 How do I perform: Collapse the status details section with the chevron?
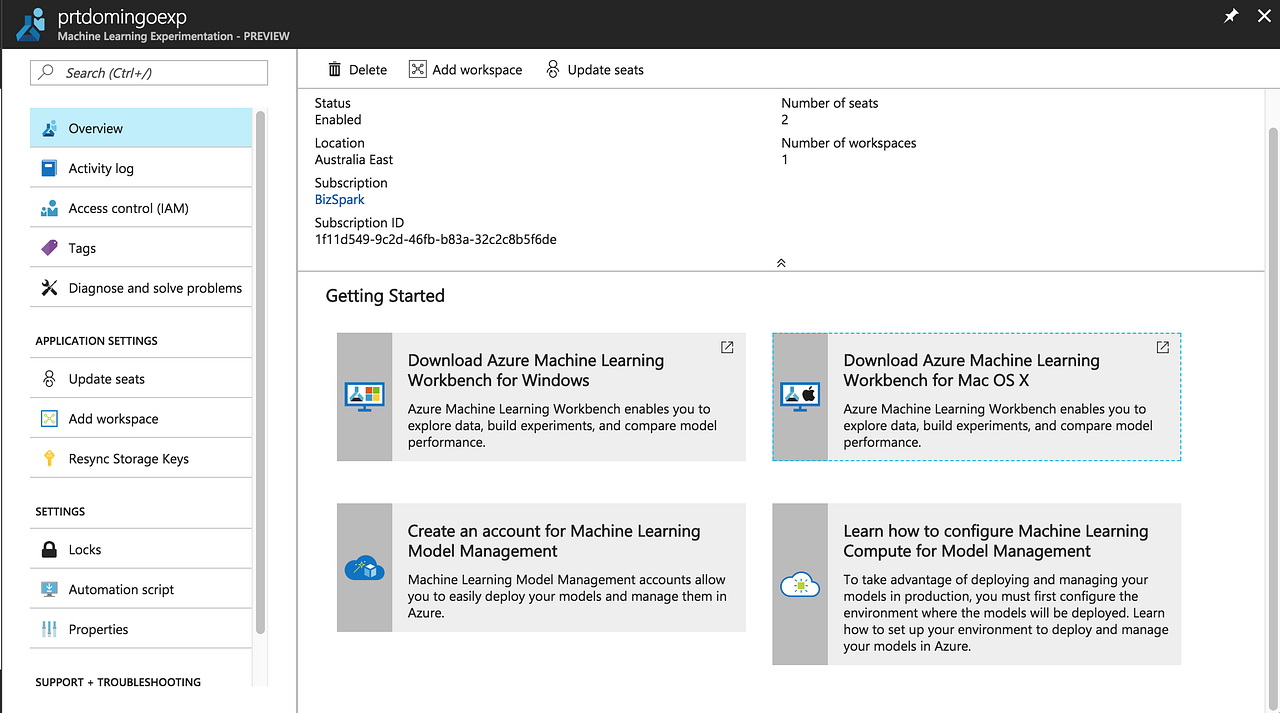point(780,262)
